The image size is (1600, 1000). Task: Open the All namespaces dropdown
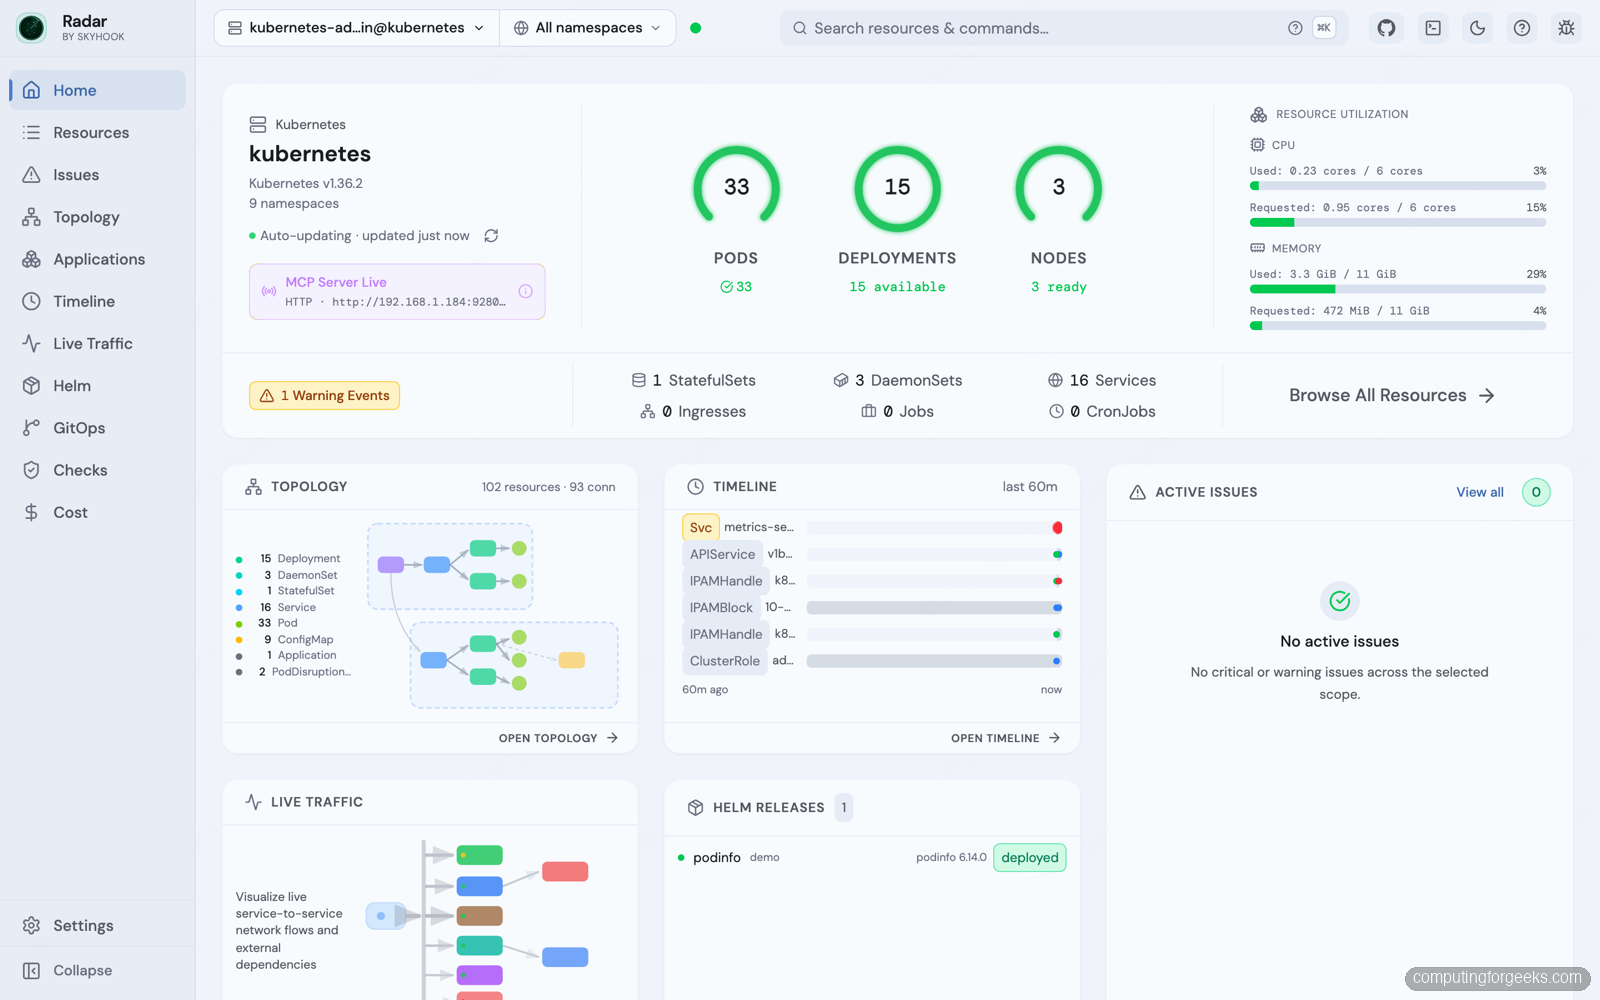[588, 28]
